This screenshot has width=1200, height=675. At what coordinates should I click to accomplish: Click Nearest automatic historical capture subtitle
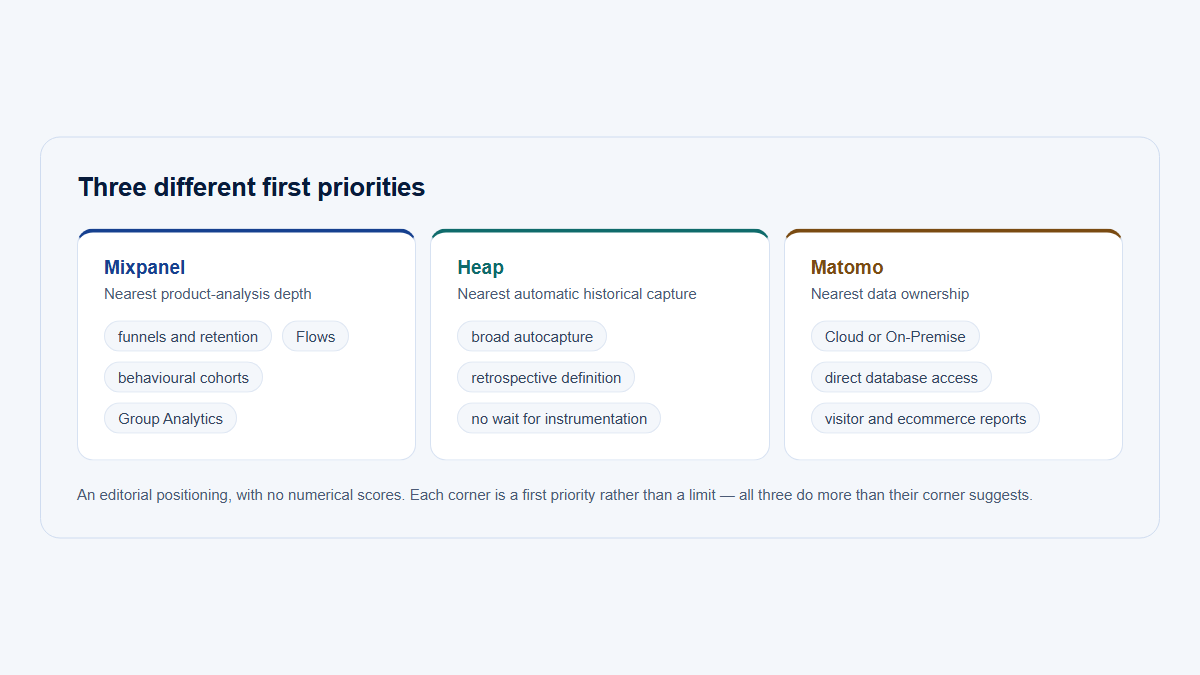point(577,294)
